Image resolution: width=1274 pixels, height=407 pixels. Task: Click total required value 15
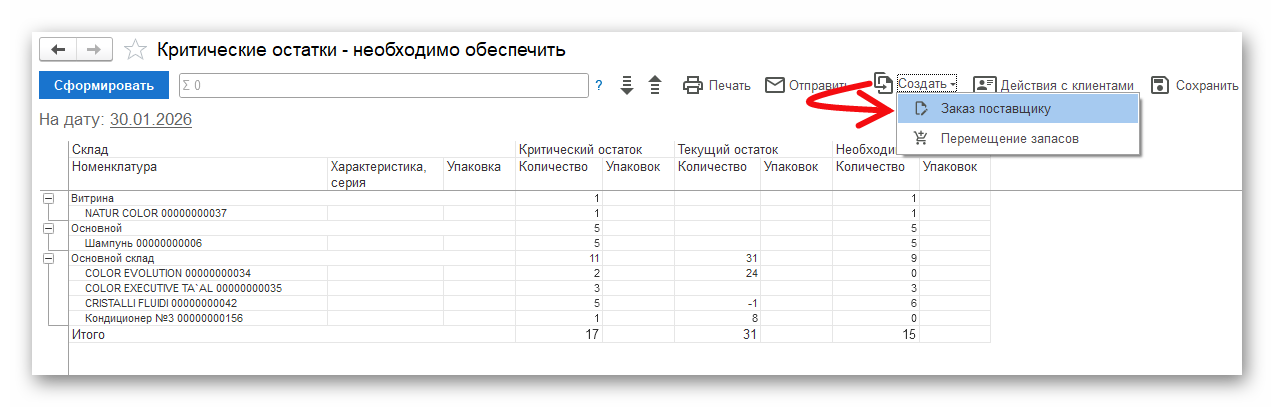tap(909, 335)
